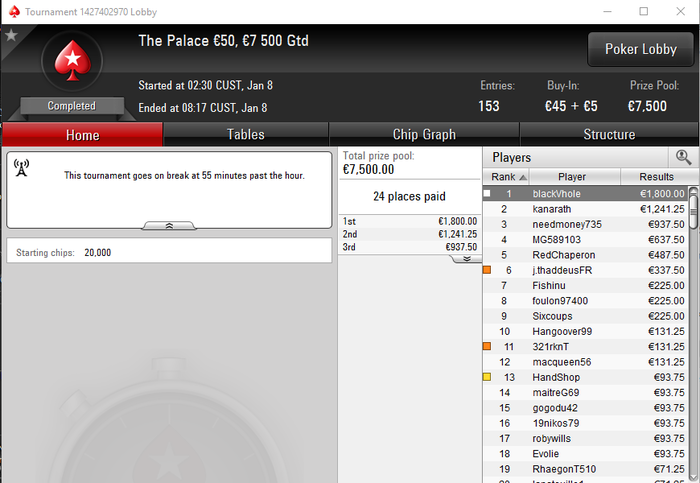
Task: Click orange color tag beside j.thaddeusFR
Action: 487,270
